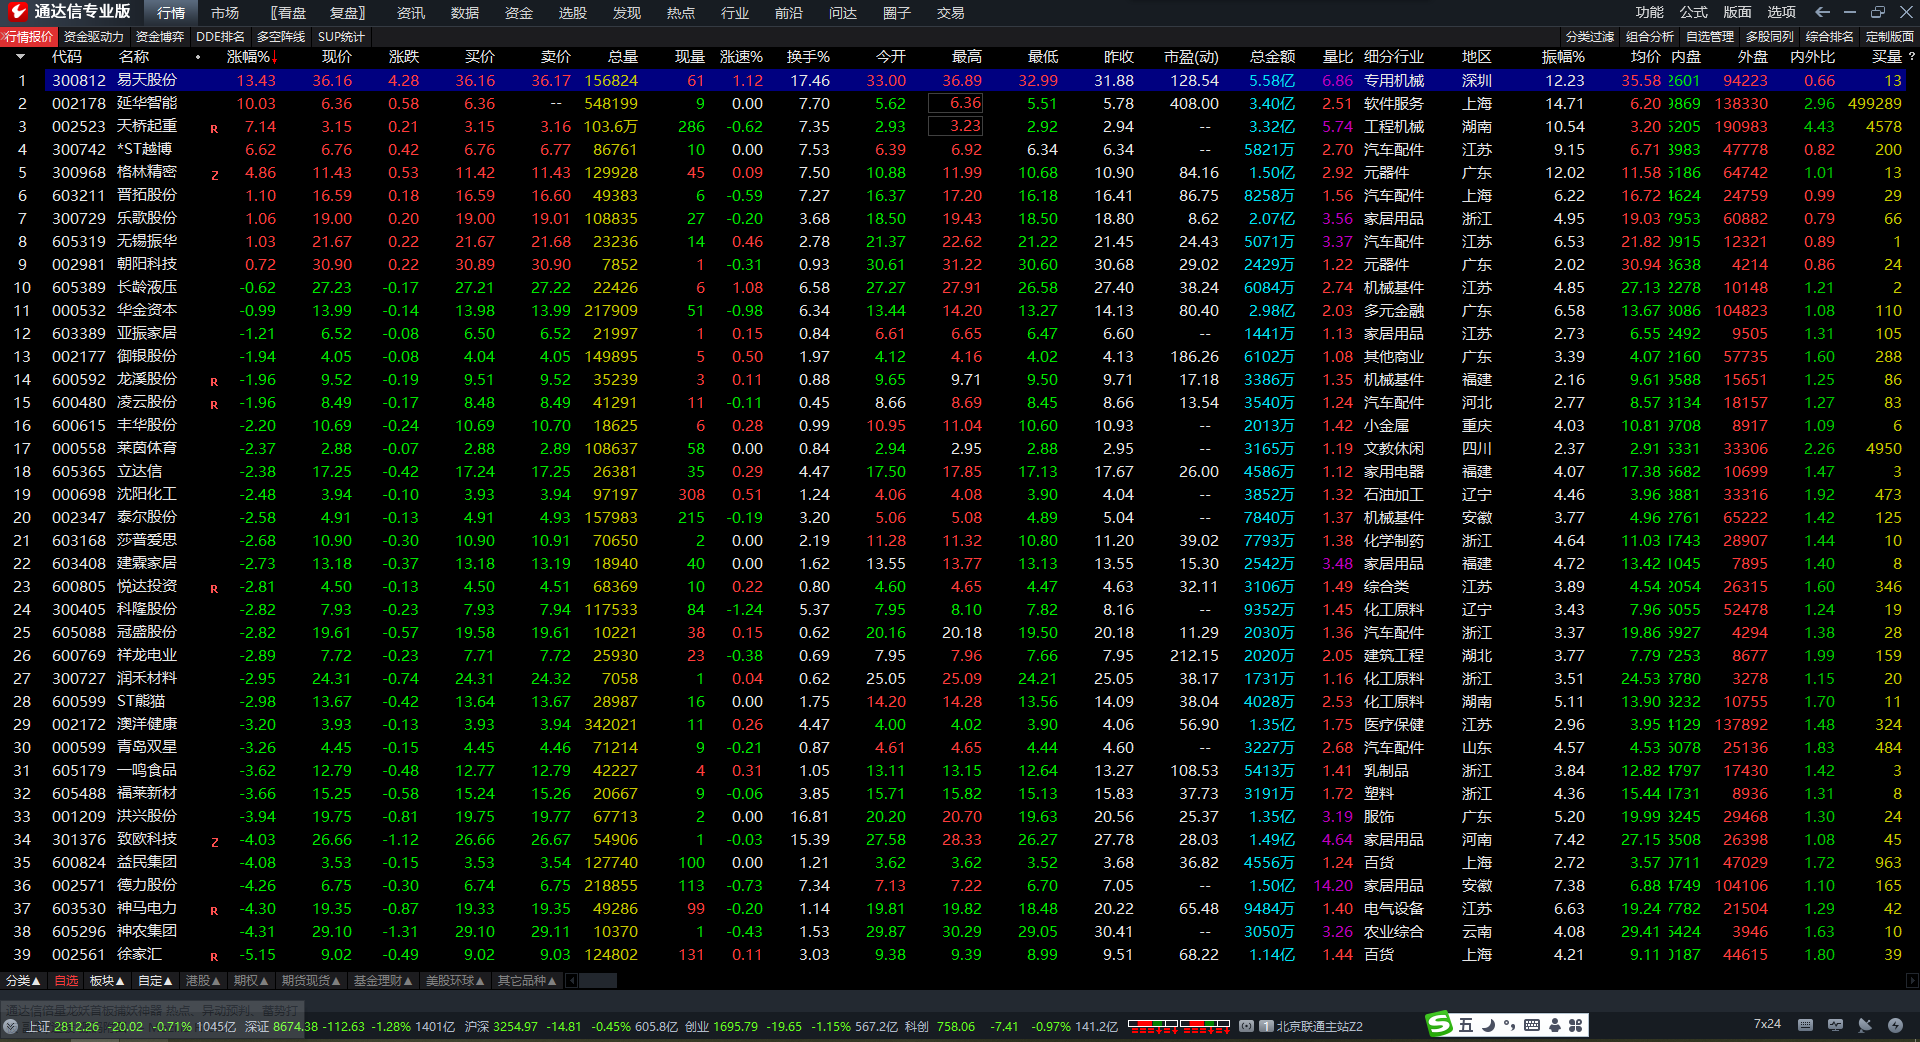
Task: Click the keyboard icon in status bar
Action: tap(1805, 1025)
